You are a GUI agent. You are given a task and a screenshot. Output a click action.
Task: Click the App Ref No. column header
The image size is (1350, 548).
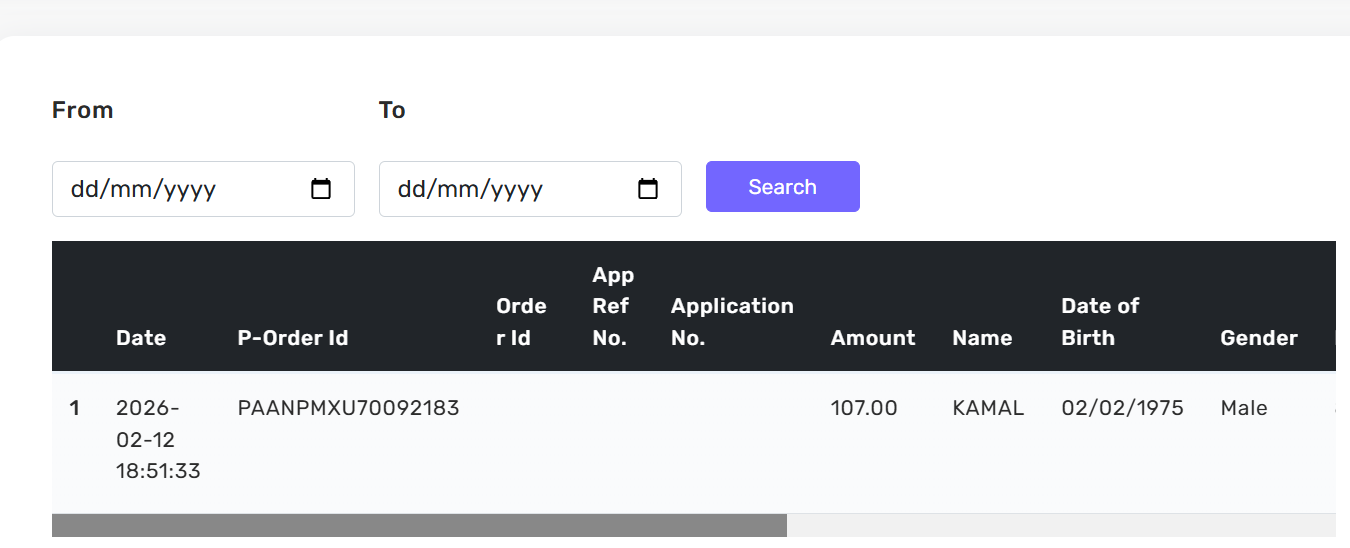tap(613, 306)
